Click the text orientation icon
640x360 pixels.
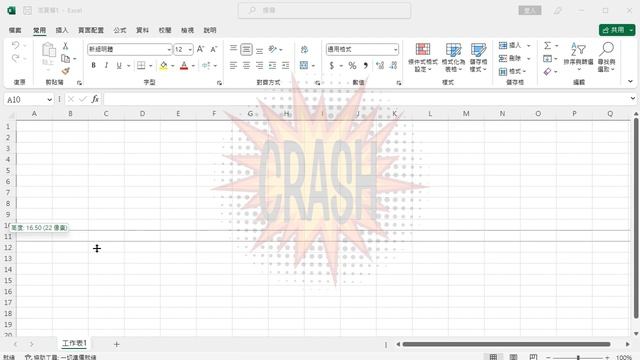tap(272, 49)
